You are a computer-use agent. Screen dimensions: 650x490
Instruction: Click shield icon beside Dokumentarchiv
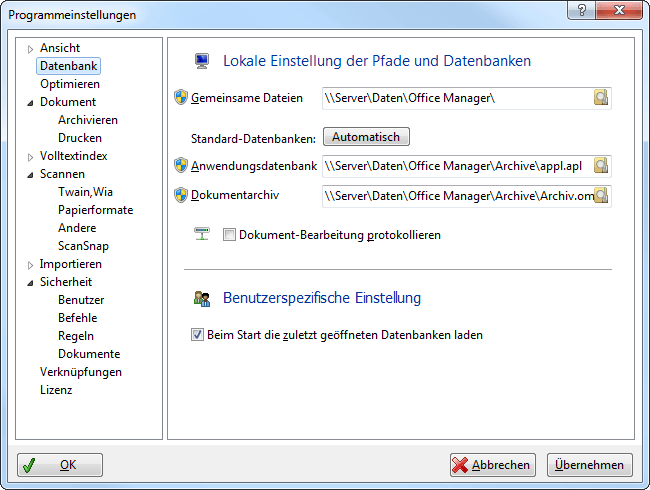coord(181,195)
